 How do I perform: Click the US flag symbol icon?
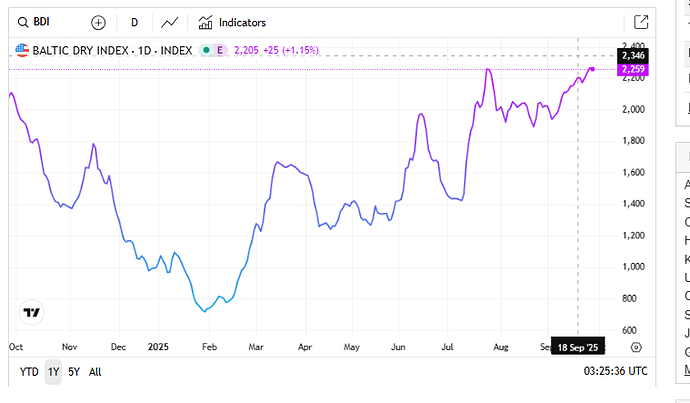pyautogui.click(x=22, y=50)
